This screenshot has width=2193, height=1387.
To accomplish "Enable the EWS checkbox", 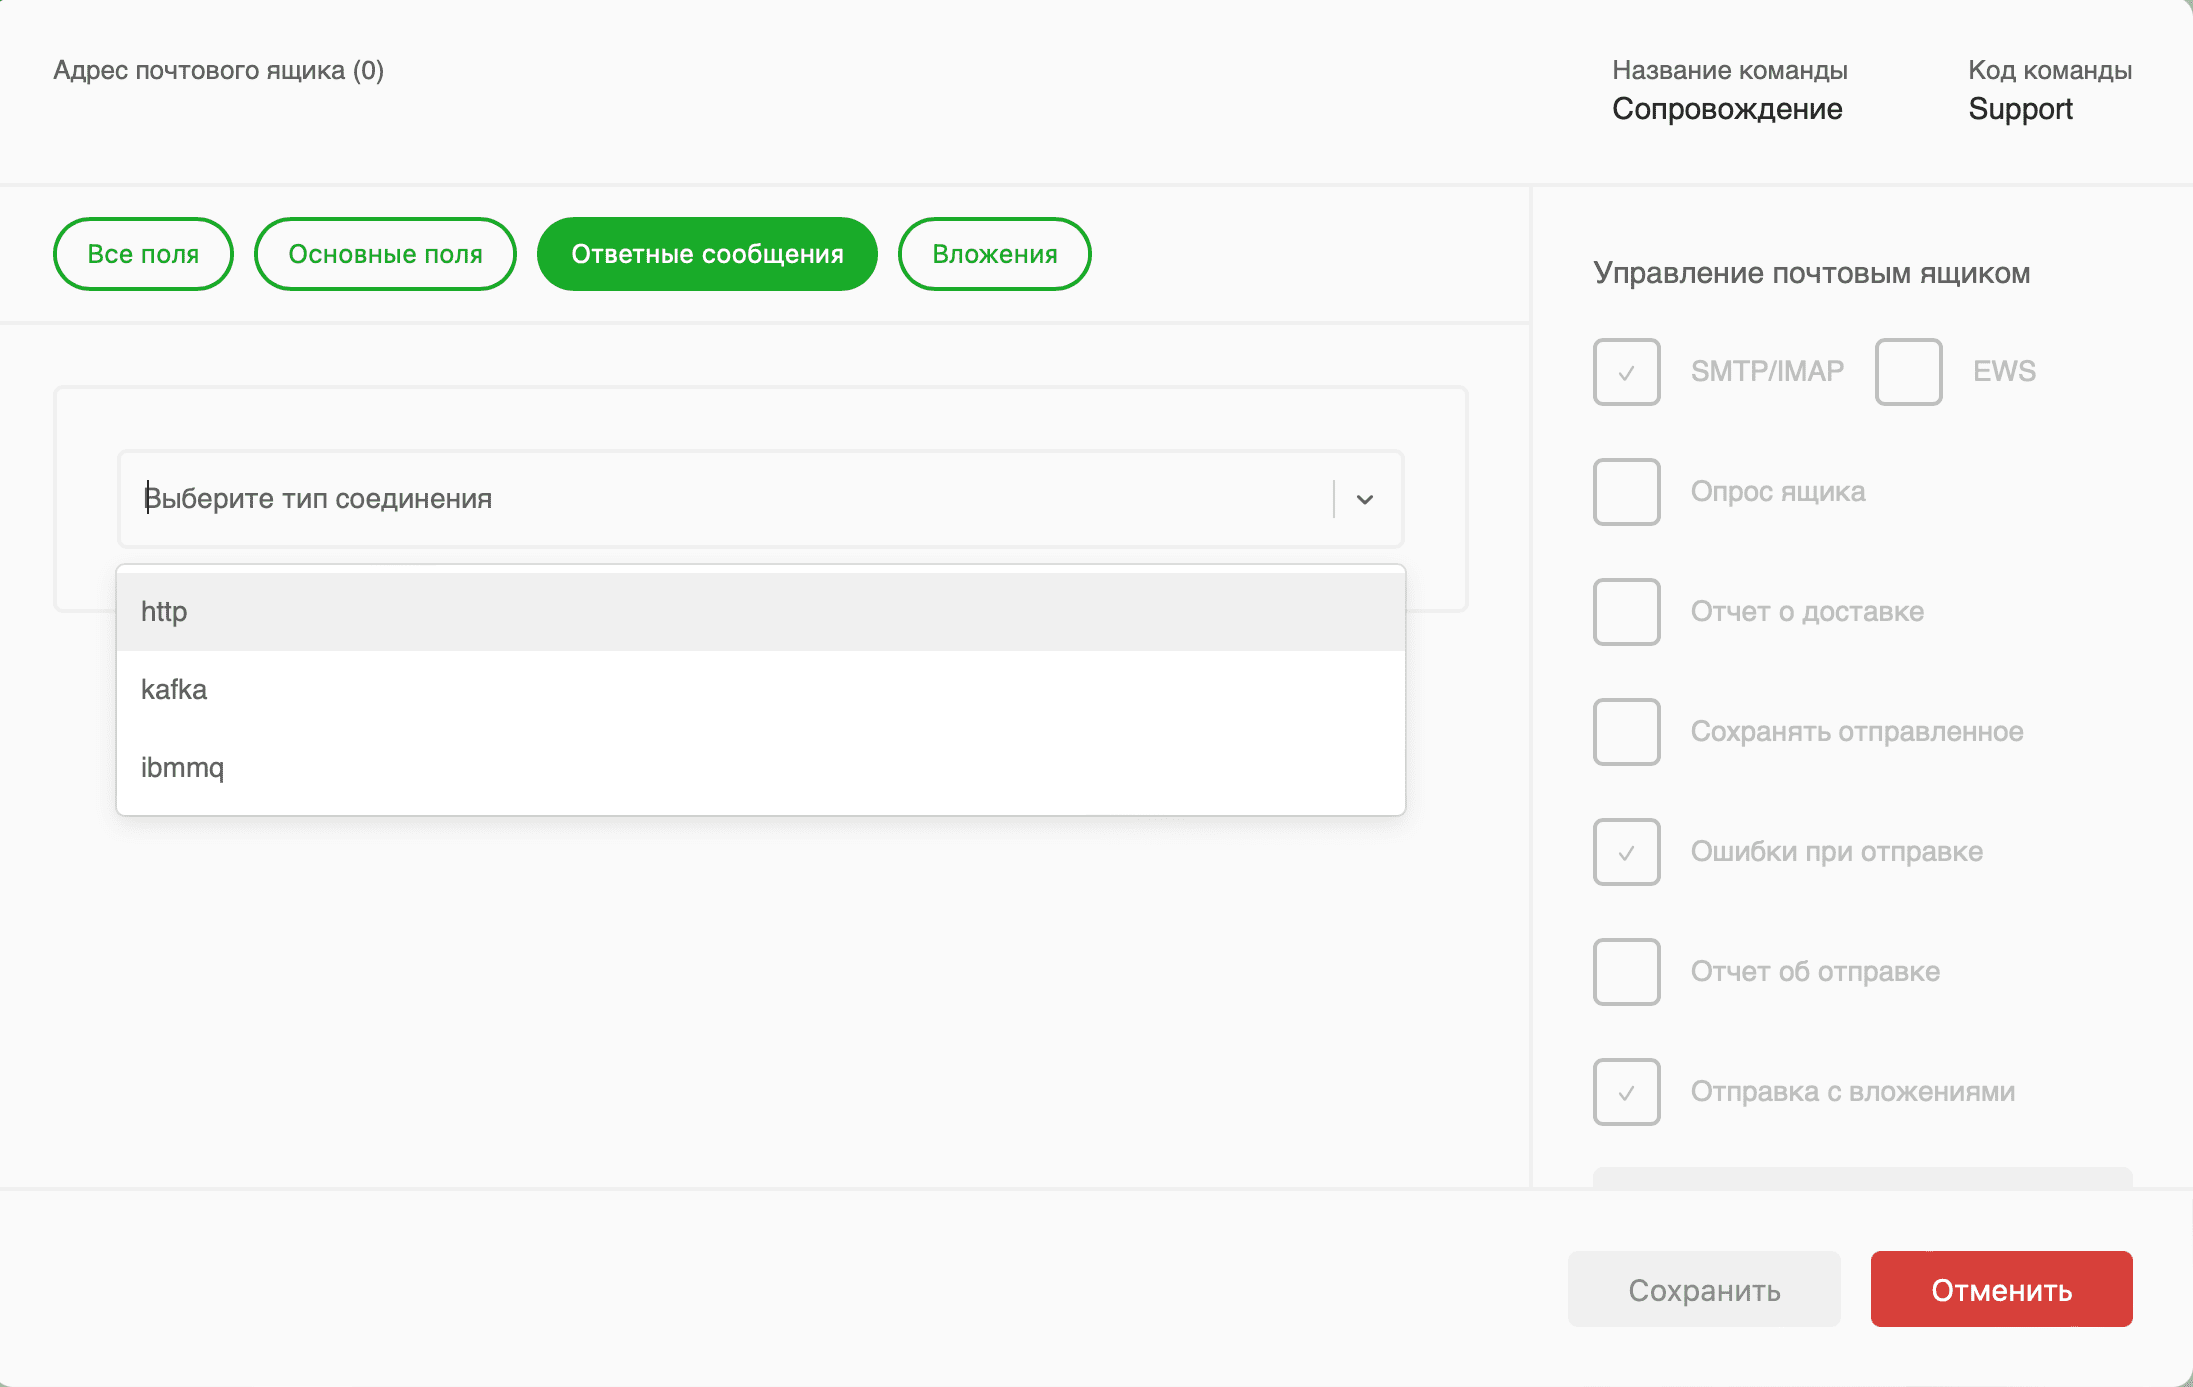I will coord(1908,372).
